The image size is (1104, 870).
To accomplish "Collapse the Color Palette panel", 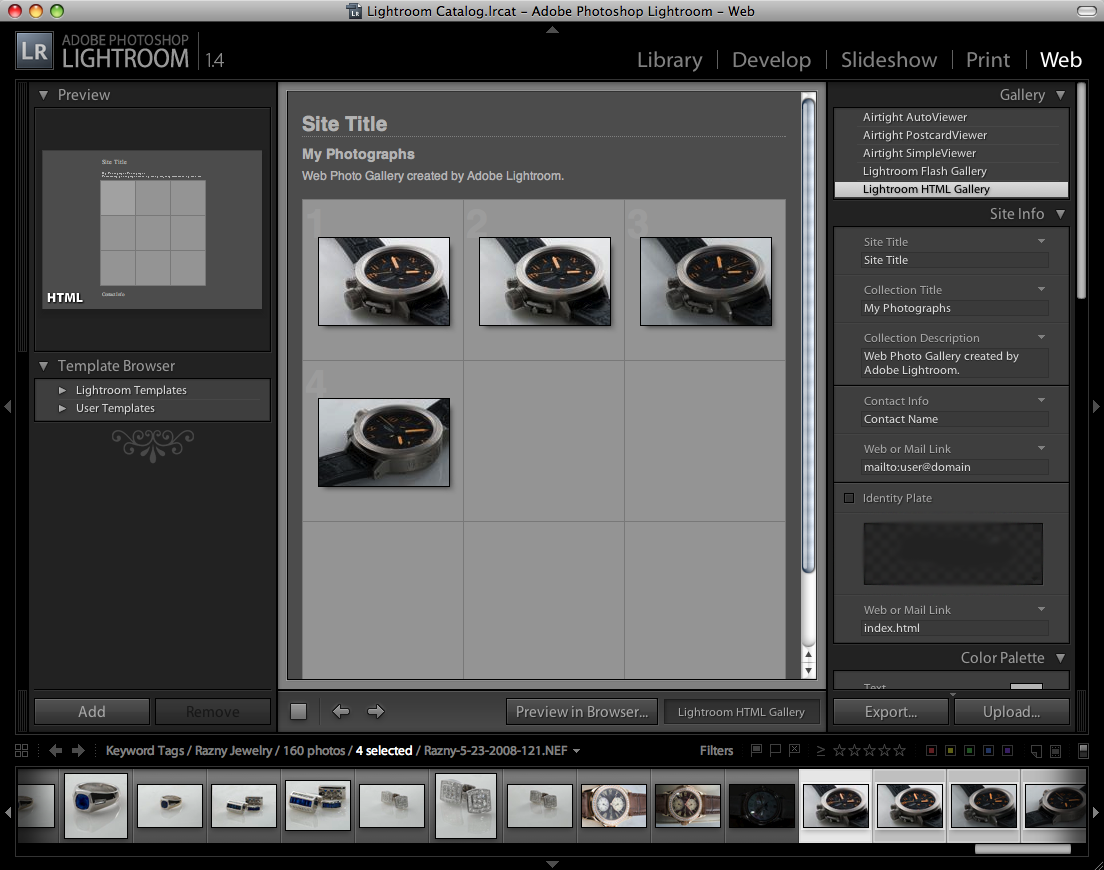I will (x=1060, y=658).
